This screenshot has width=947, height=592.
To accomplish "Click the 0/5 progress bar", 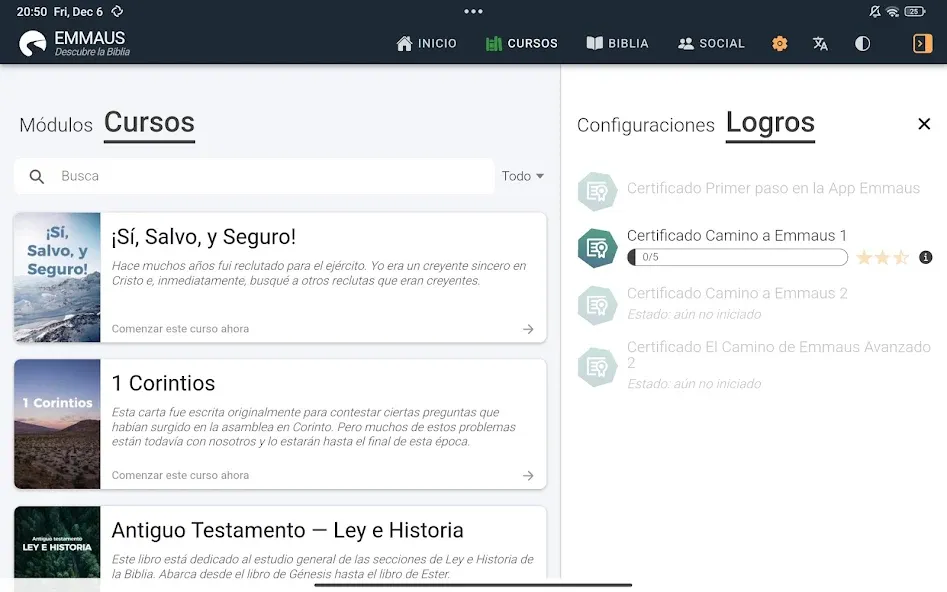I will (x=737, y=257).
